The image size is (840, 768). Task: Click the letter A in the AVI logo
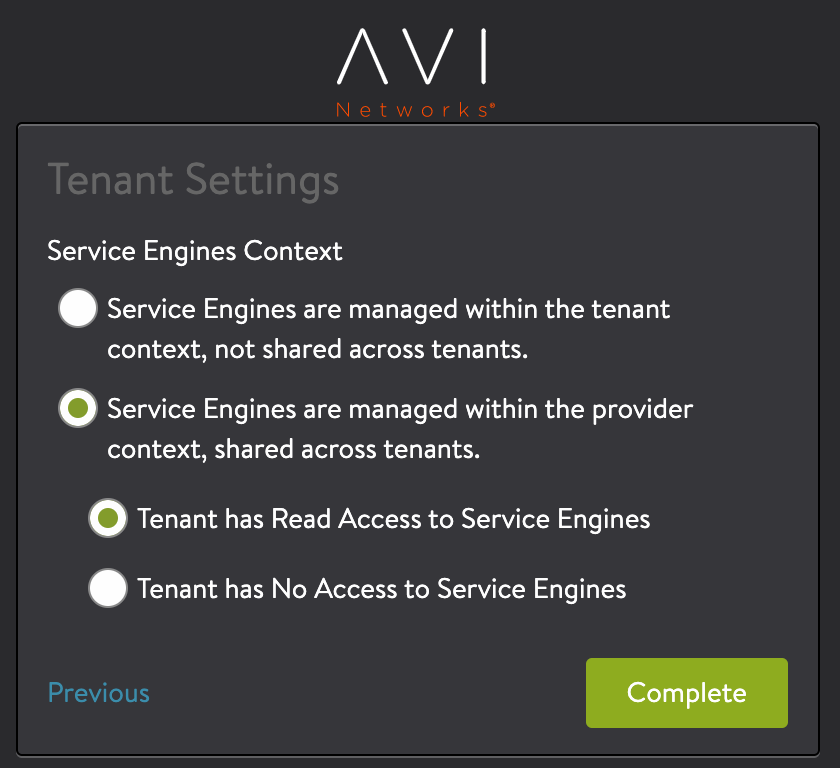pyautogui.click(x=359, y=57)
